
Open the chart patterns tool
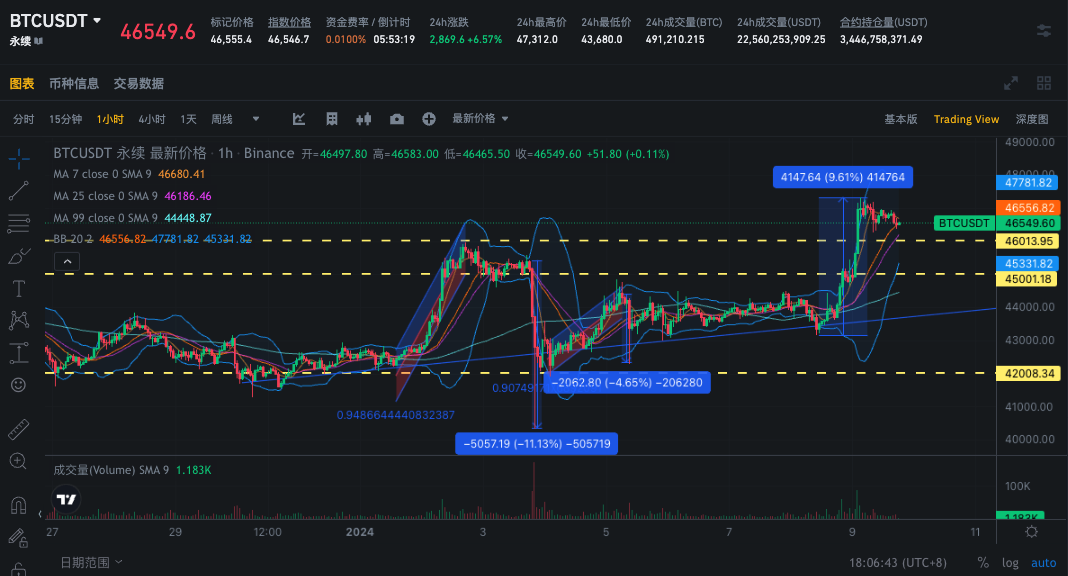(19, 320)
